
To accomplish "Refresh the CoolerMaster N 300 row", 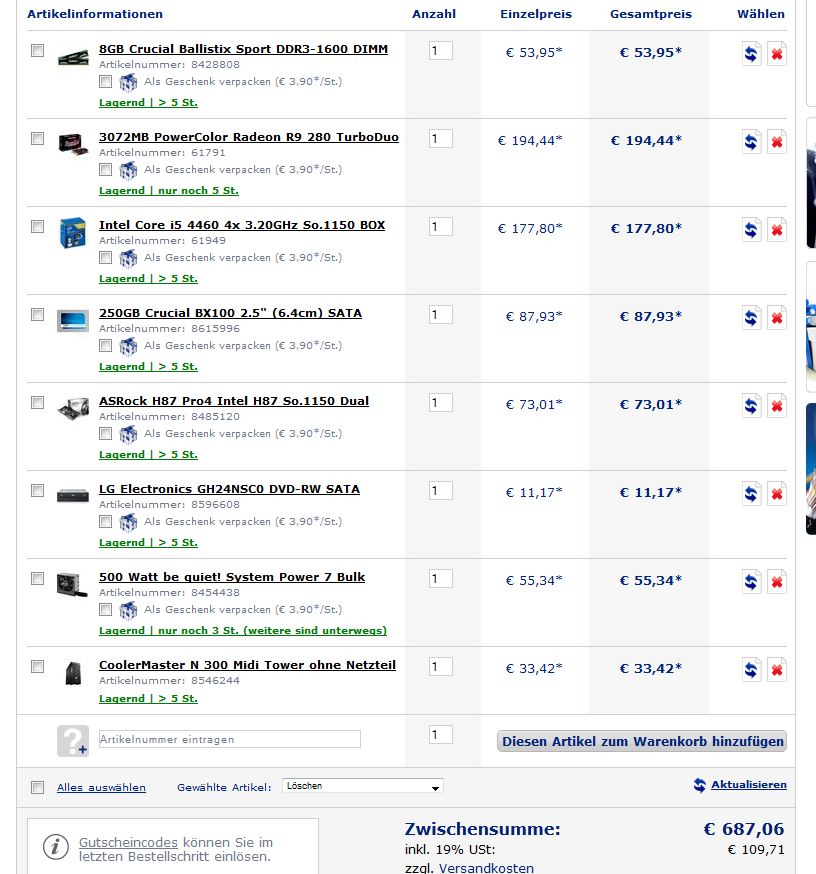I will pyautogui.click(x=751, y=671).
